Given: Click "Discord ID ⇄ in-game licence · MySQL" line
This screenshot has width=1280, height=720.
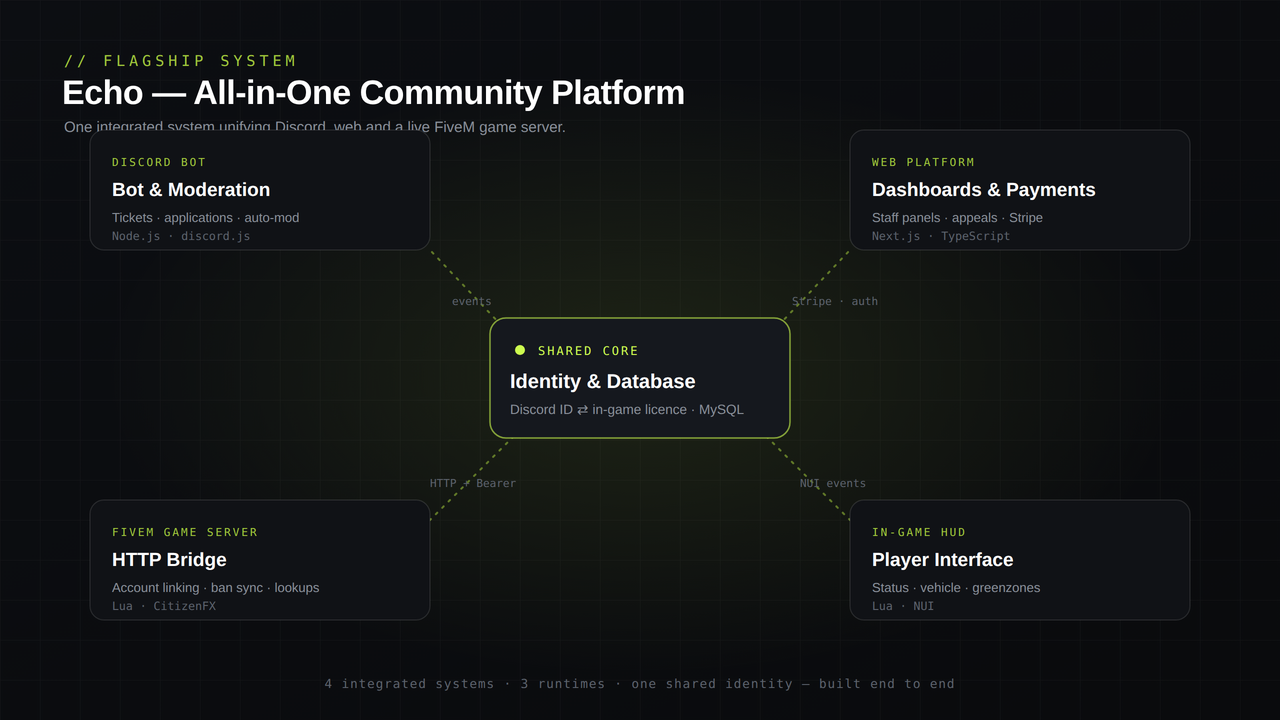Looking at the screenshot, I should 627,410.
